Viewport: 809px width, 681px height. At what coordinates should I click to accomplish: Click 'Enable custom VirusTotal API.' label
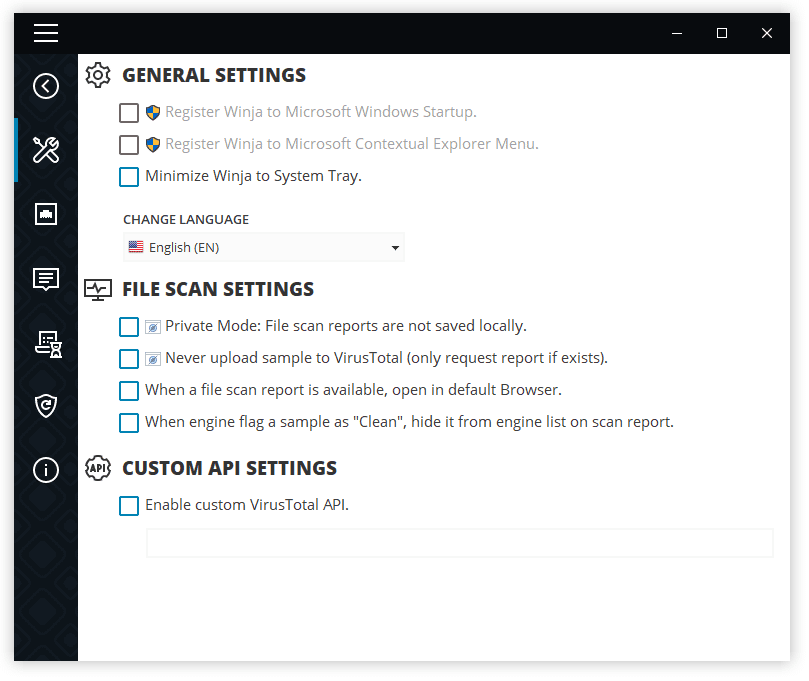tap(247, 505)
